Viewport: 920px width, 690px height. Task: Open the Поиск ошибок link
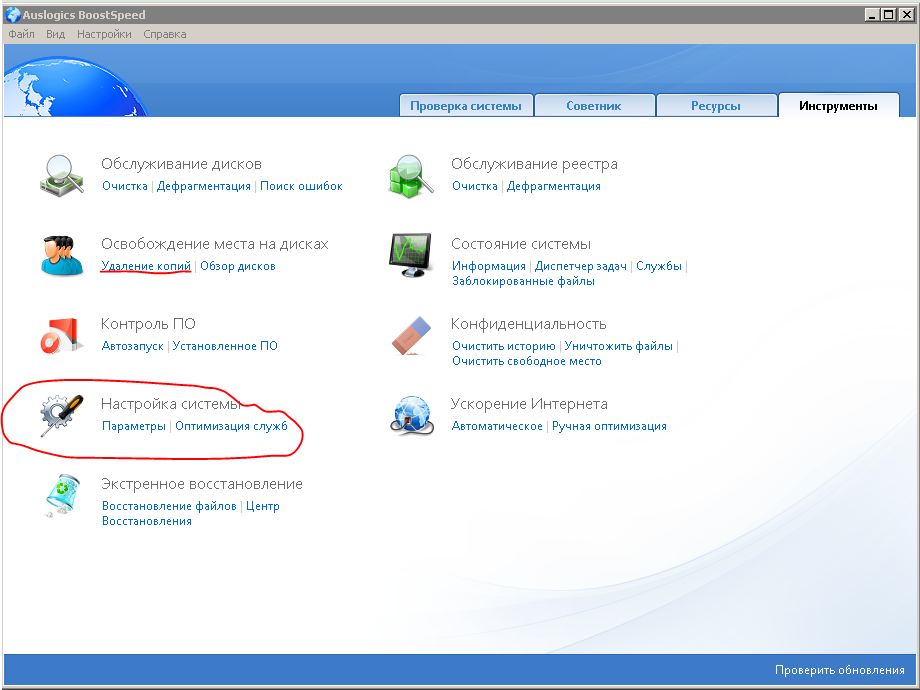coord(301,186)
